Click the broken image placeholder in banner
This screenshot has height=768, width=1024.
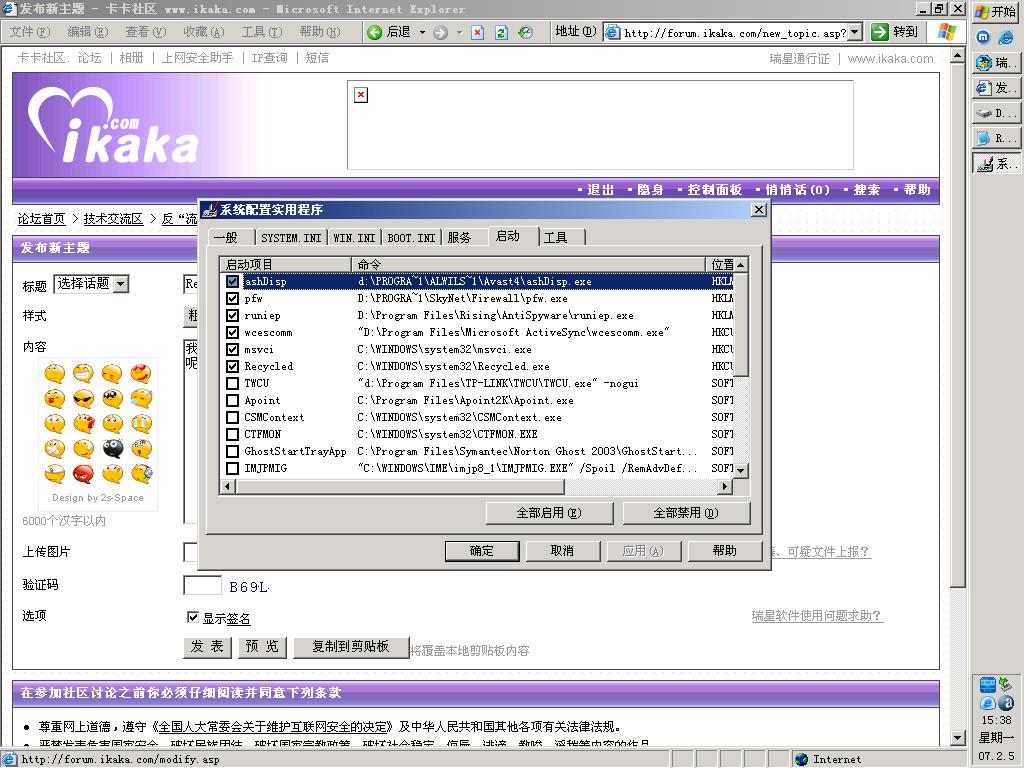click(x=361, y=95)
